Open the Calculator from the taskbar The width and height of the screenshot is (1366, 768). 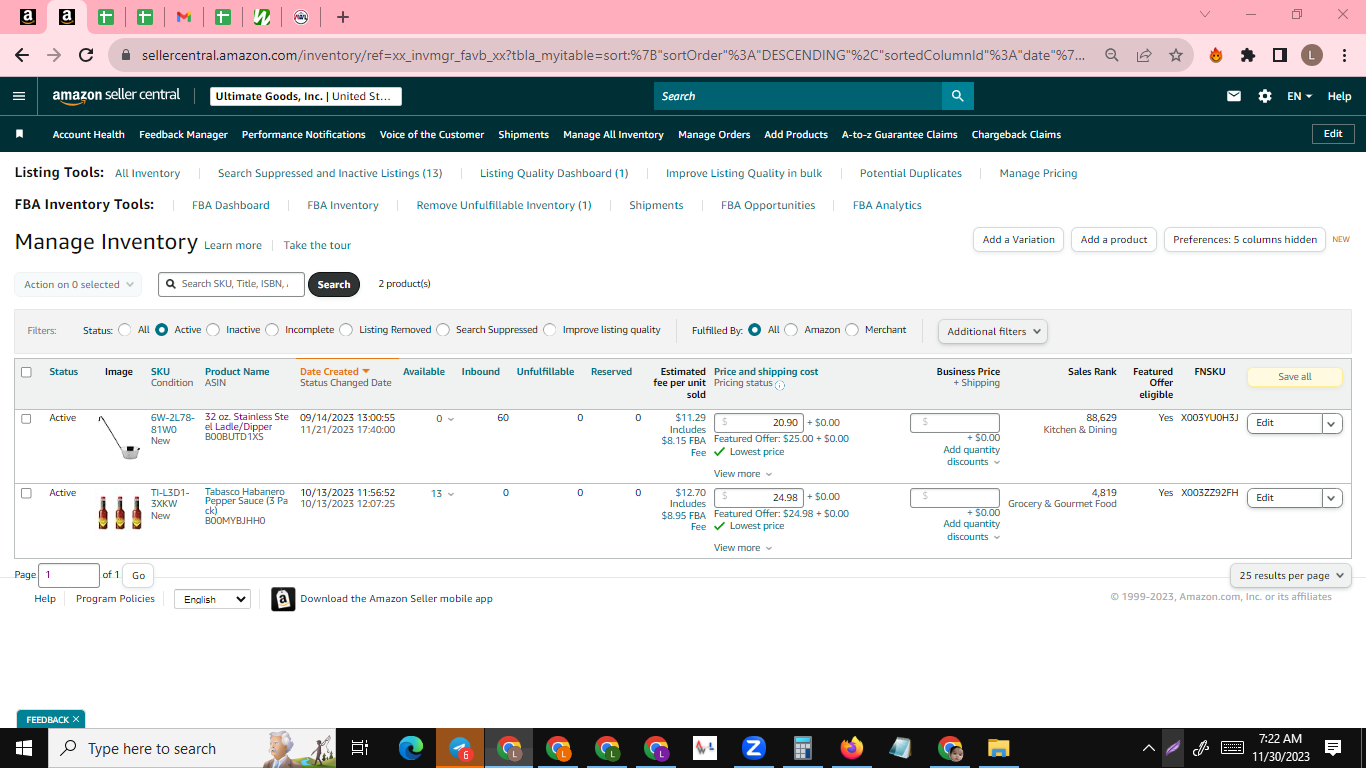click(802, 748)
